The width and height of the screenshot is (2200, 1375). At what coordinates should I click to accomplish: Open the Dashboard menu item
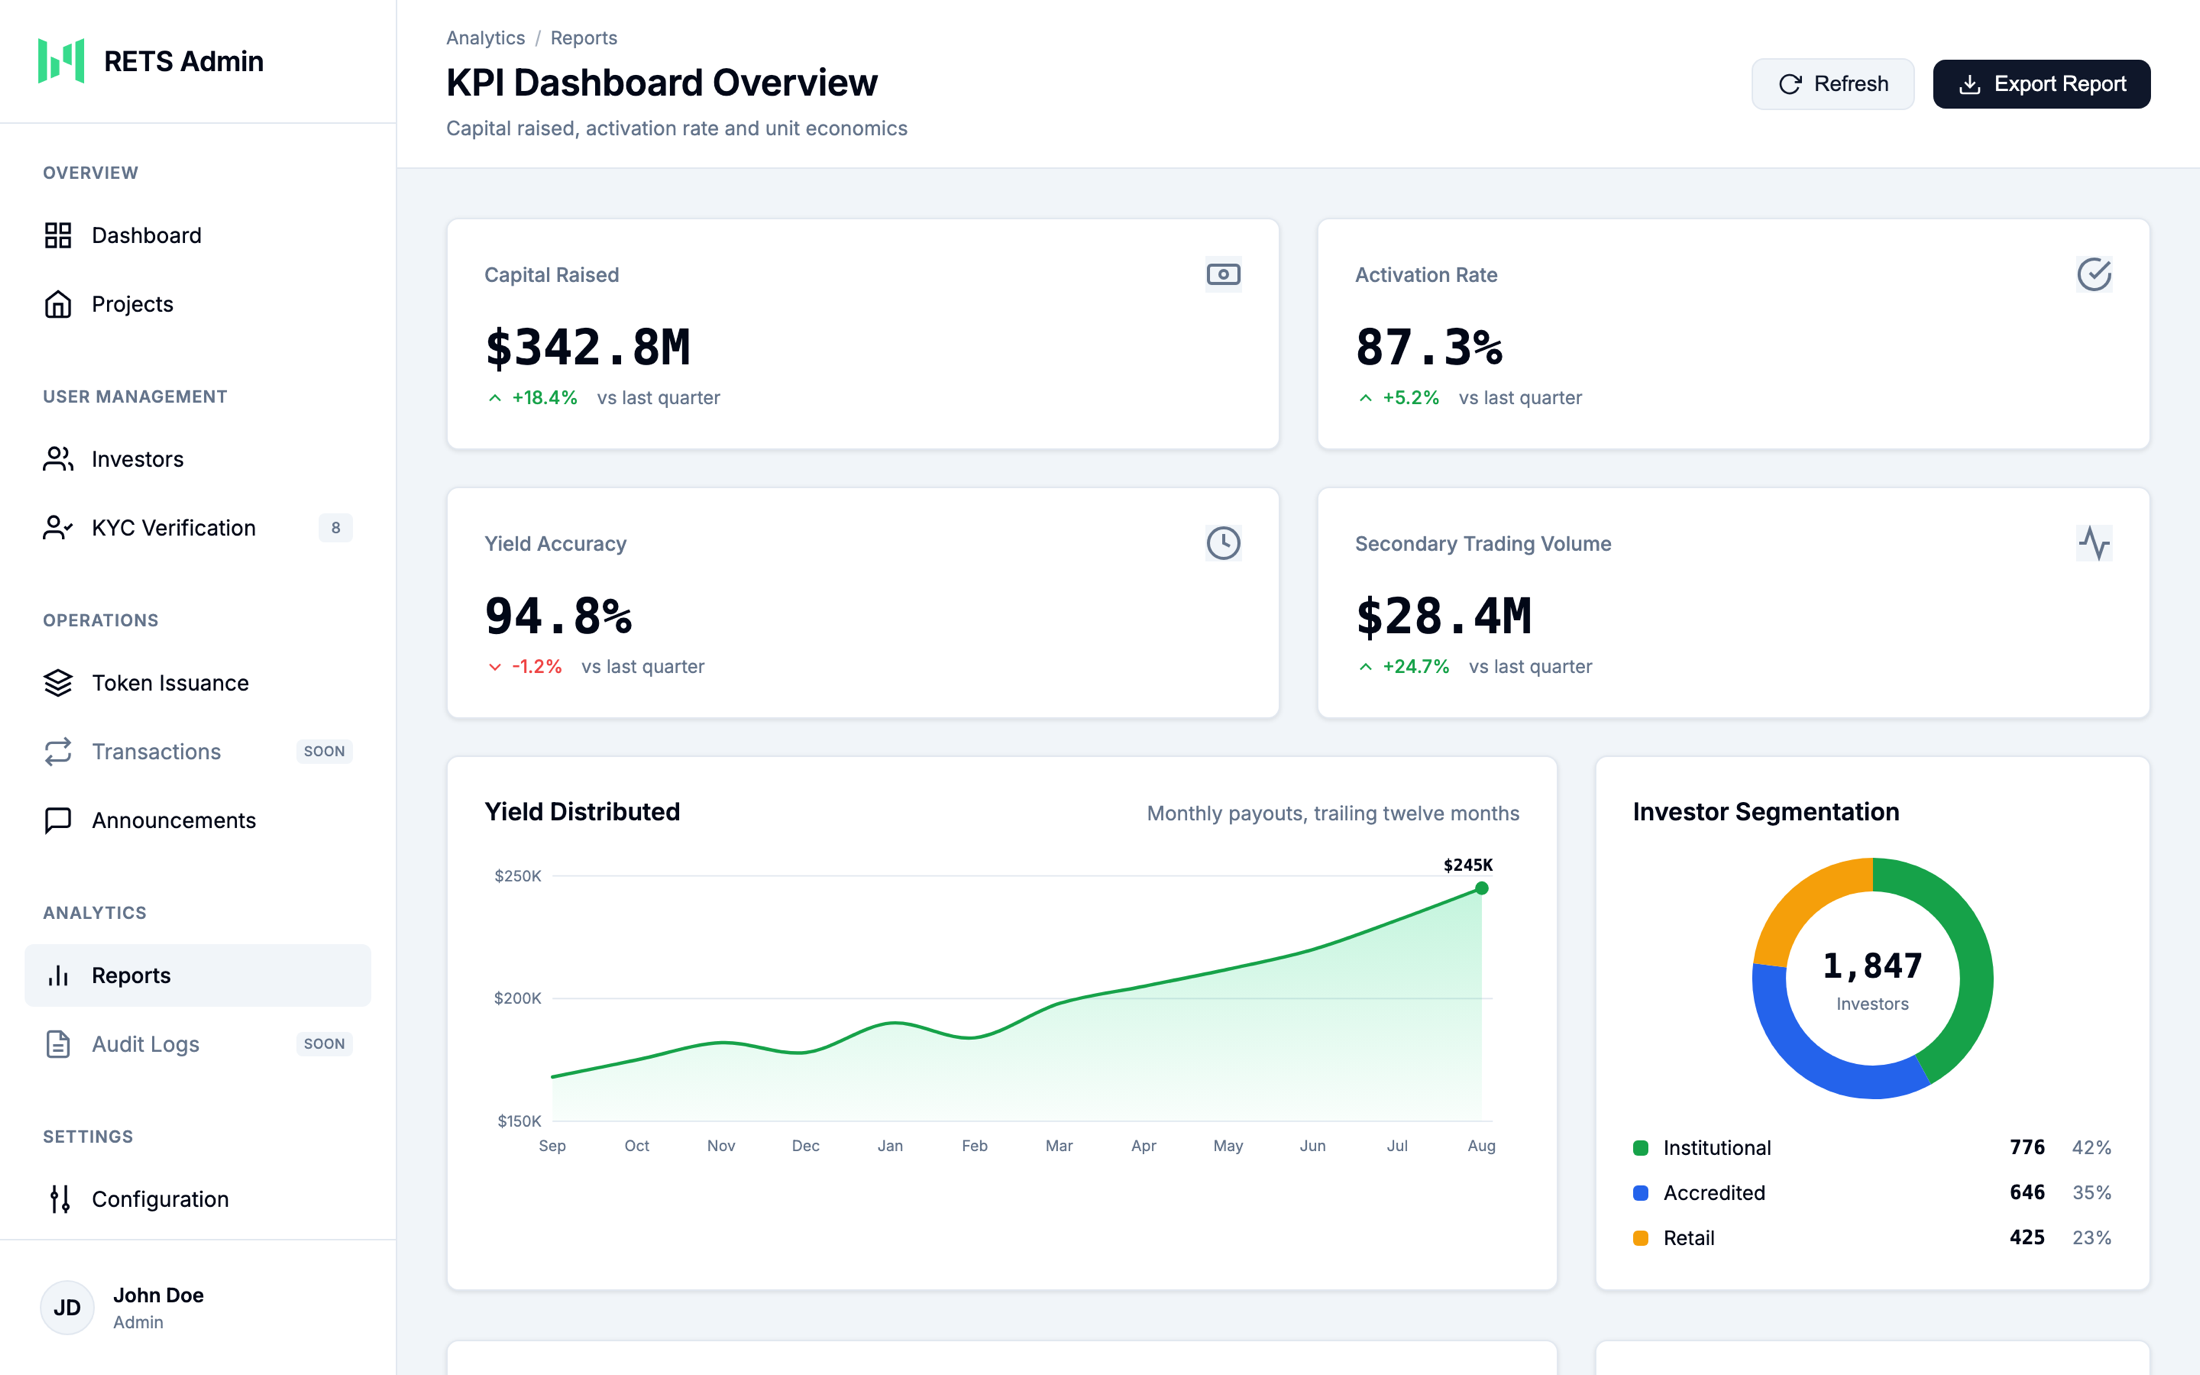tap(198, 235)
